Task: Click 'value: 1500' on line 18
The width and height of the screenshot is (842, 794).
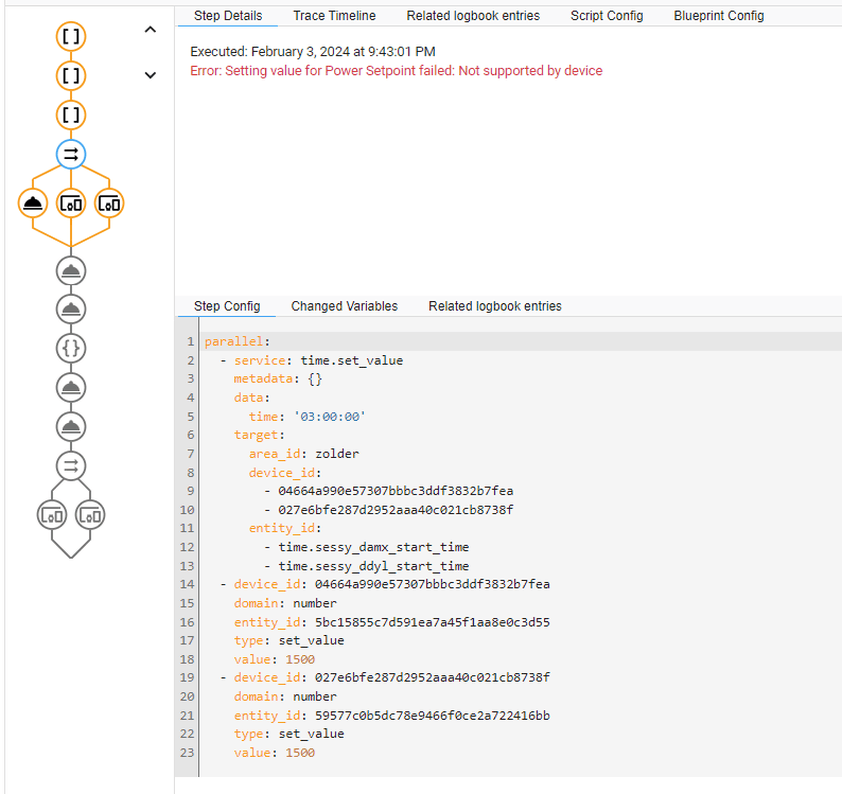Action: (274, 659)
